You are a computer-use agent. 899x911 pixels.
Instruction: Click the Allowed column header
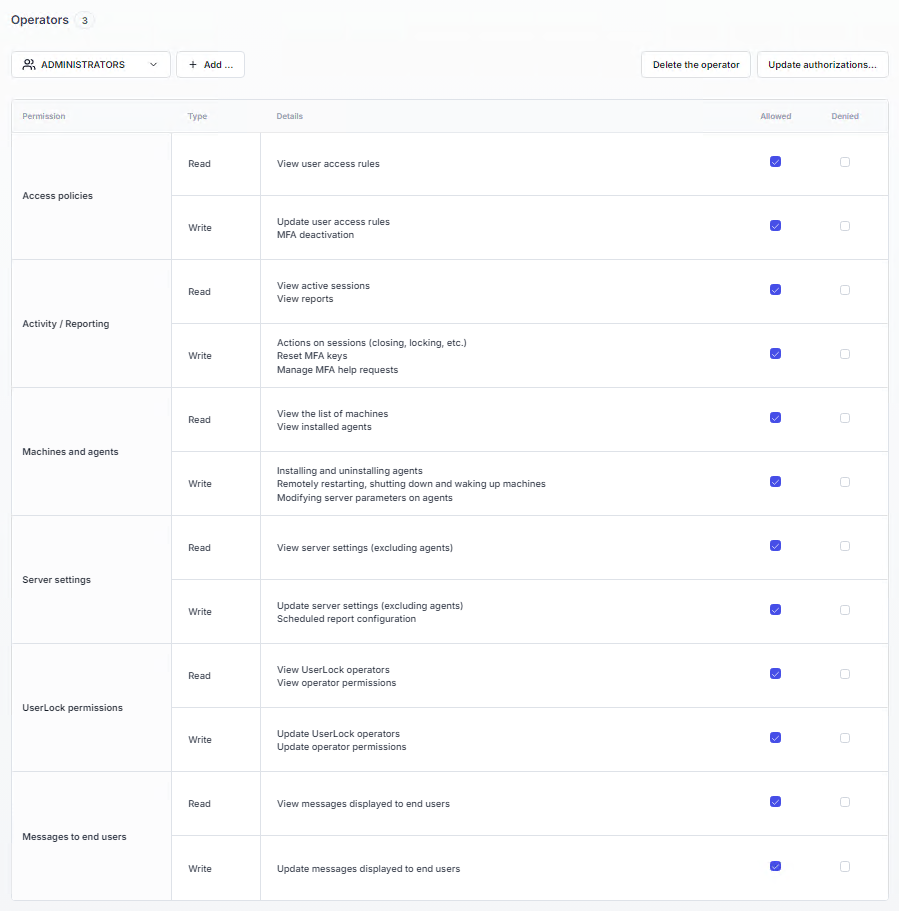pyautogui.click(x=775, y=116)
